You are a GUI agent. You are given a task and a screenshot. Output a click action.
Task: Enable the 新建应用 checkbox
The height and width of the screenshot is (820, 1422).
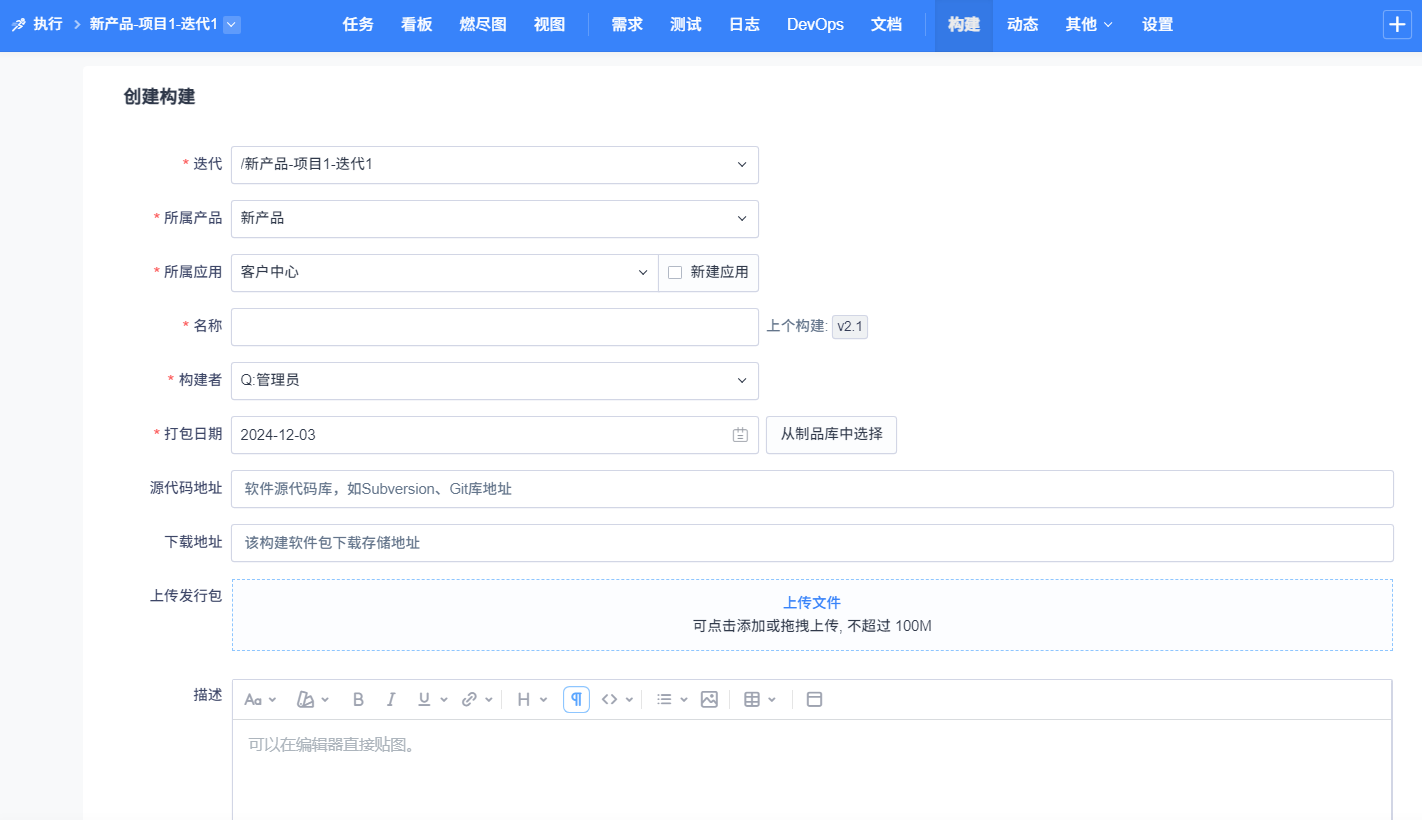[x=675, y=272]
